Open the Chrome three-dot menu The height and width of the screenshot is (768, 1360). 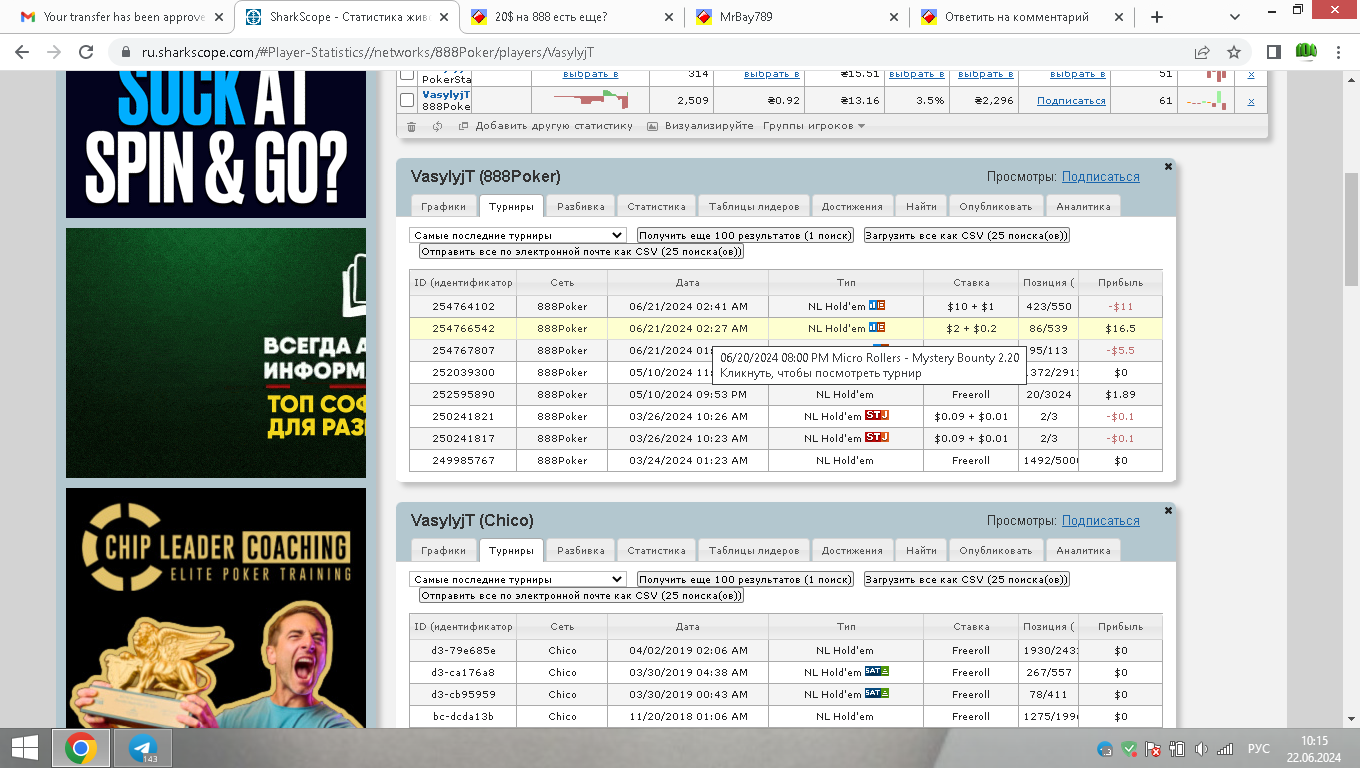(1338, 52)
